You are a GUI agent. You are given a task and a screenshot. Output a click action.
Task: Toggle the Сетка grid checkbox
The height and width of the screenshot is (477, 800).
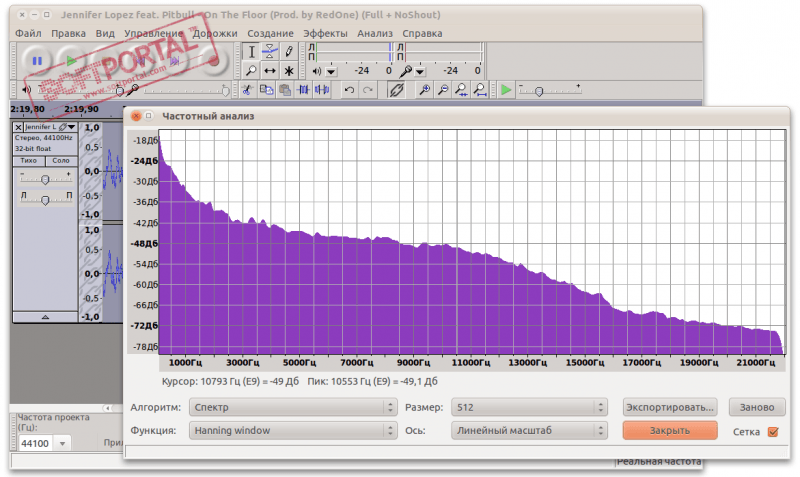[773, 432]
